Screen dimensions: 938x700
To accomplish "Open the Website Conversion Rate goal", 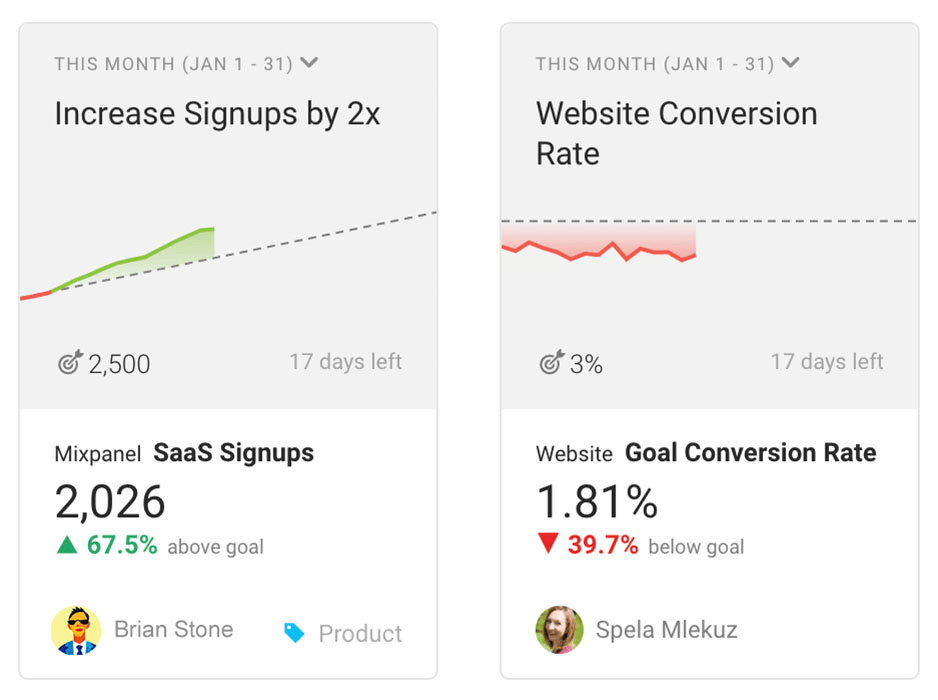I will pos(676,133).
